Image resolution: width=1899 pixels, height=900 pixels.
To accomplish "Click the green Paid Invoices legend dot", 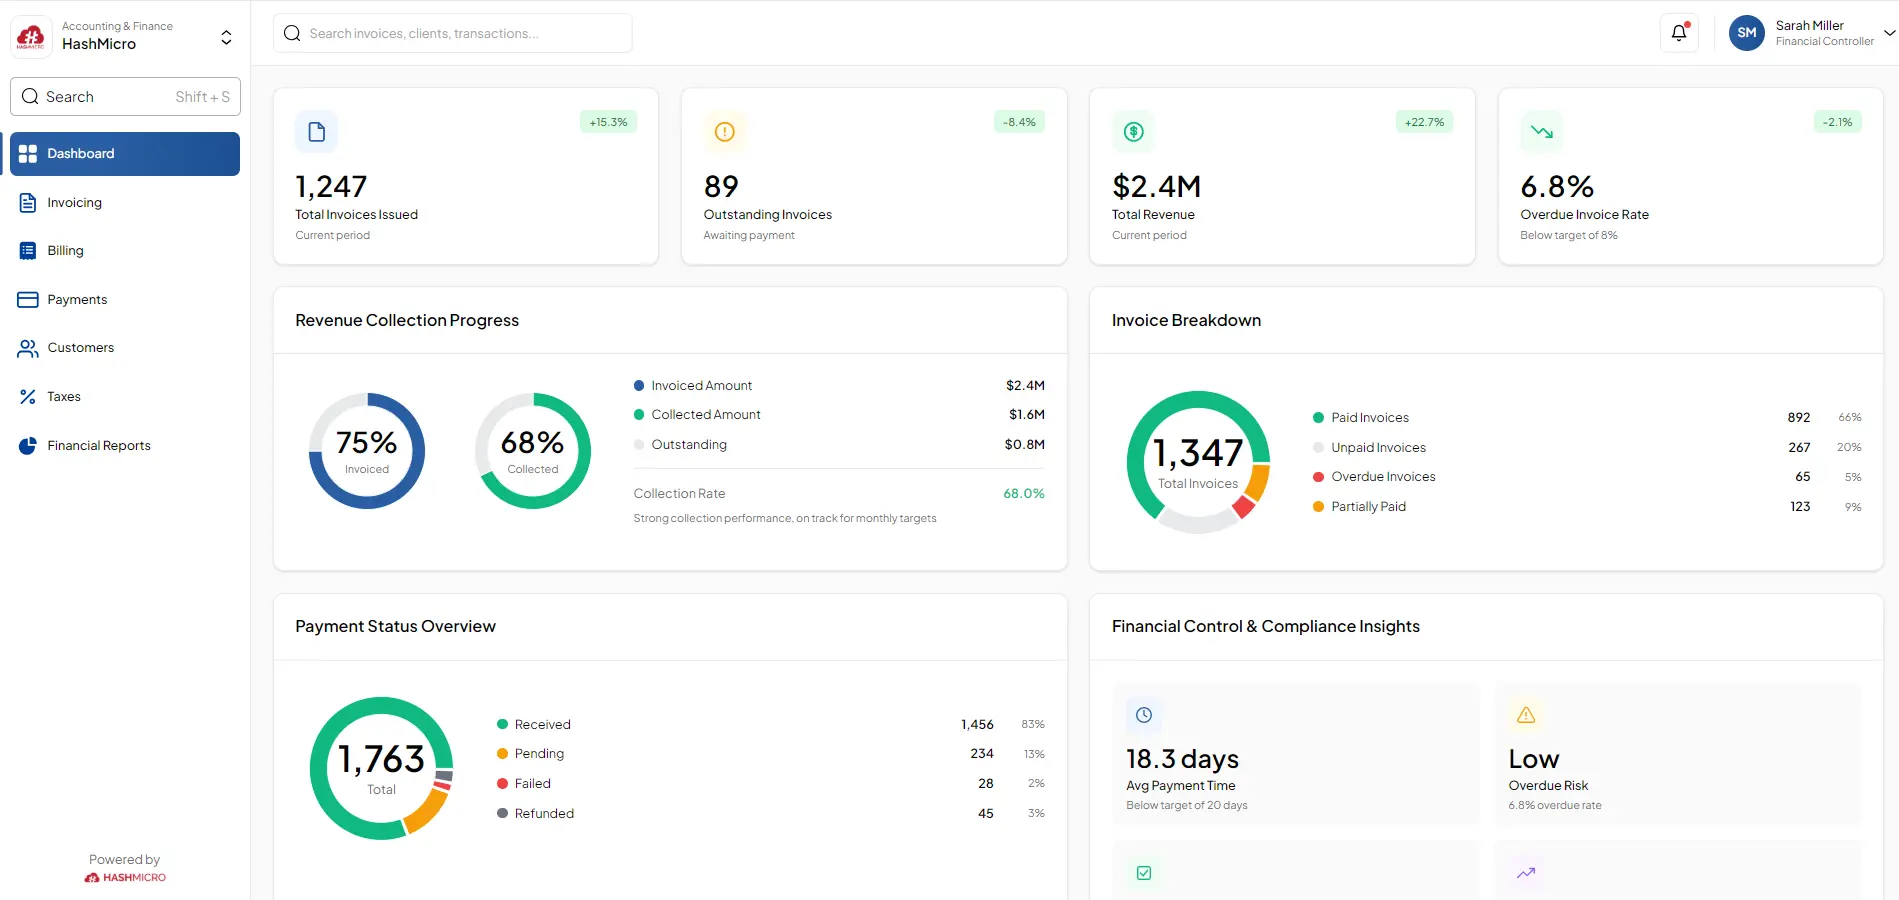I will click(x=1318, y=418).
